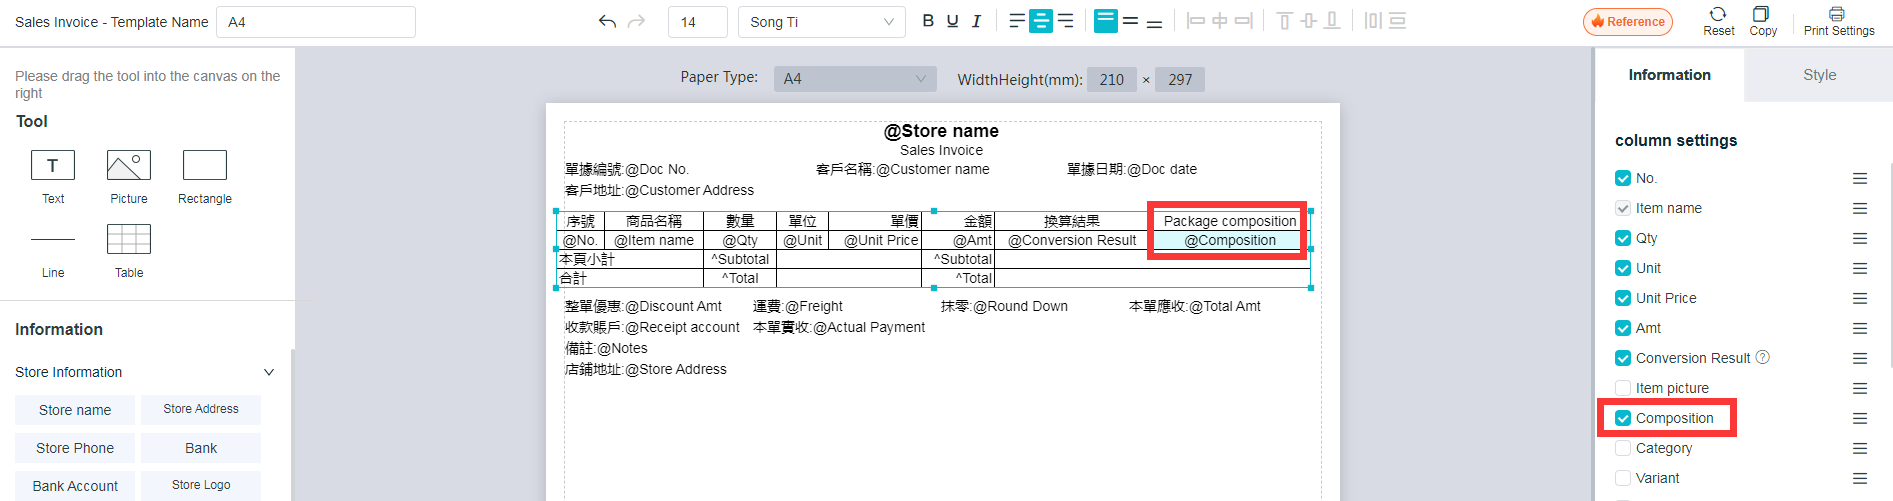Click the Reference button

coord(1627,22)
